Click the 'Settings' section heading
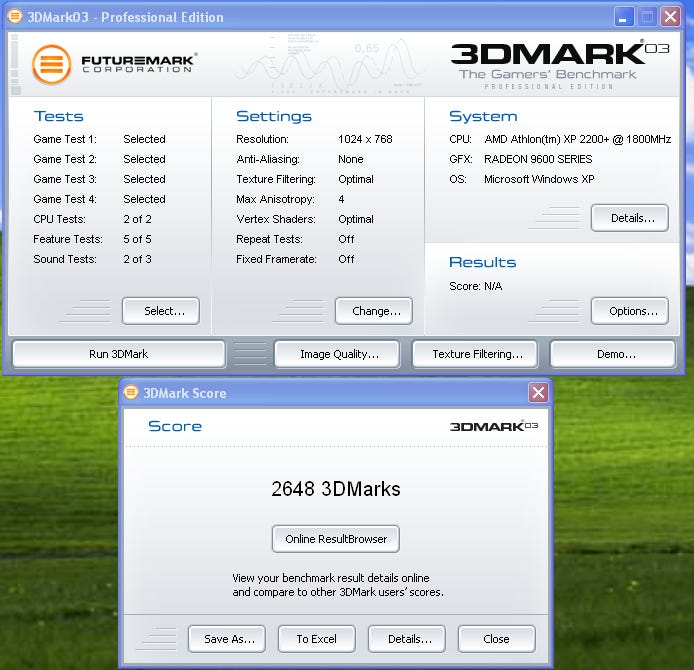This screenshot has height=670, width=694. tap(274, 116)
